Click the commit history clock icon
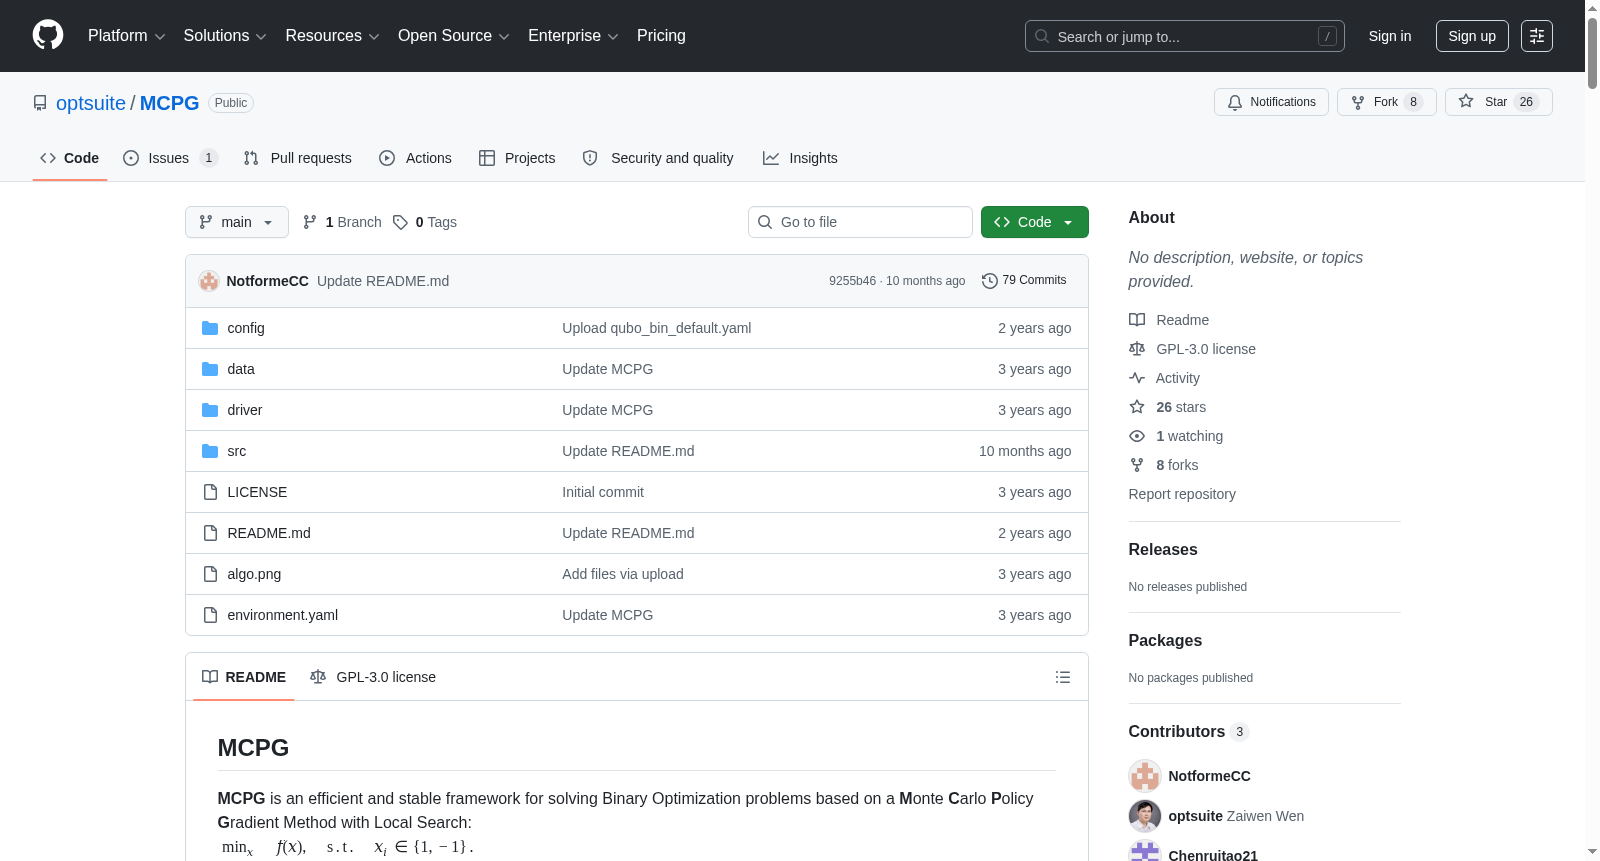 pyautogui.click(x=990, y=281)
